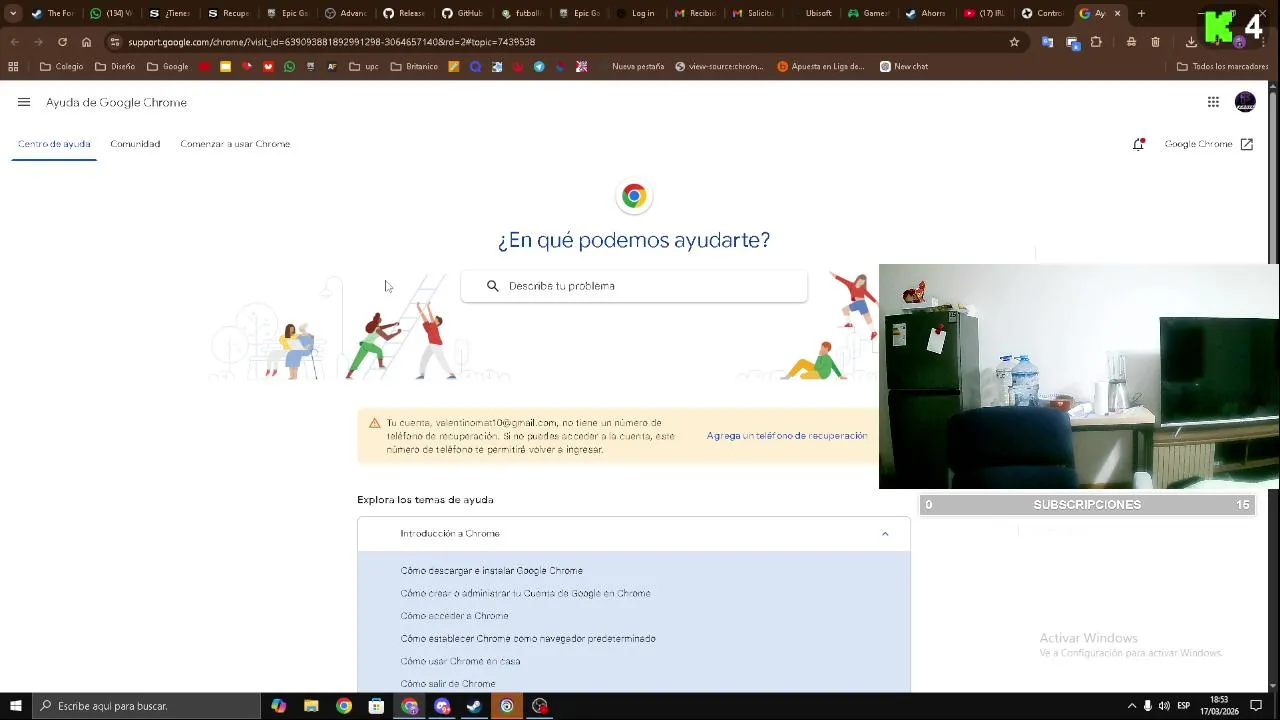Open Steam from the taskbar

(x=474, y=706)
